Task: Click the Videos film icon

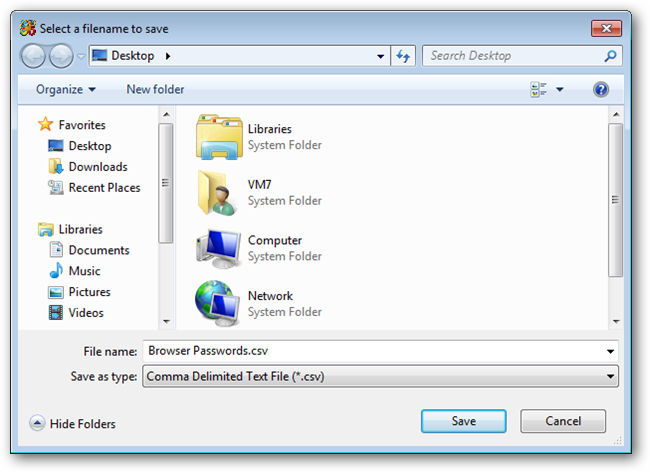Action: point(56,312)
